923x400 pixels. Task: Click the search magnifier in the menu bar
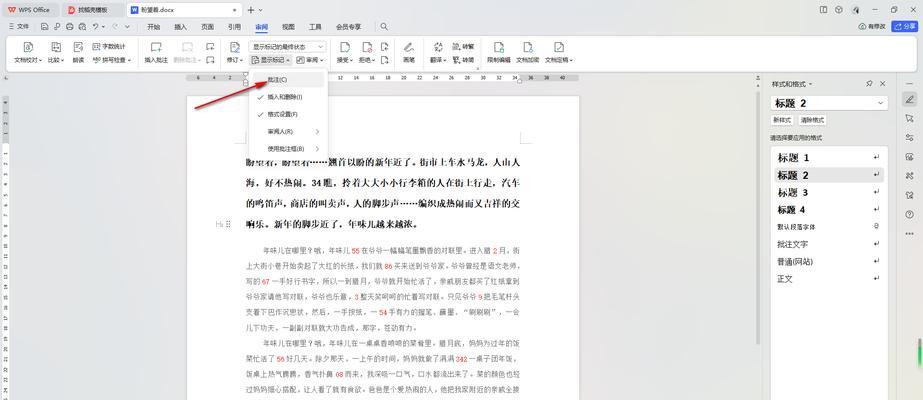(x=384, y=26)
